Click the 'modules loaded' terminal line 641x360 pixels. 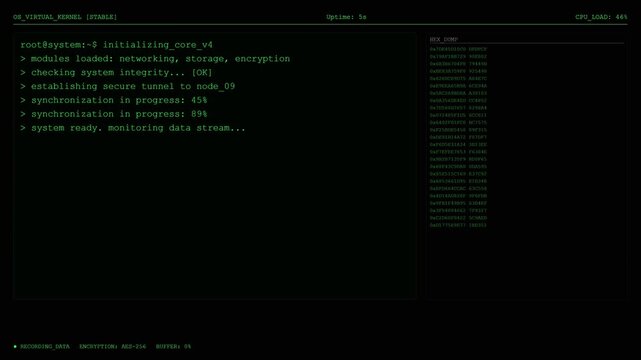coord(155,59)
